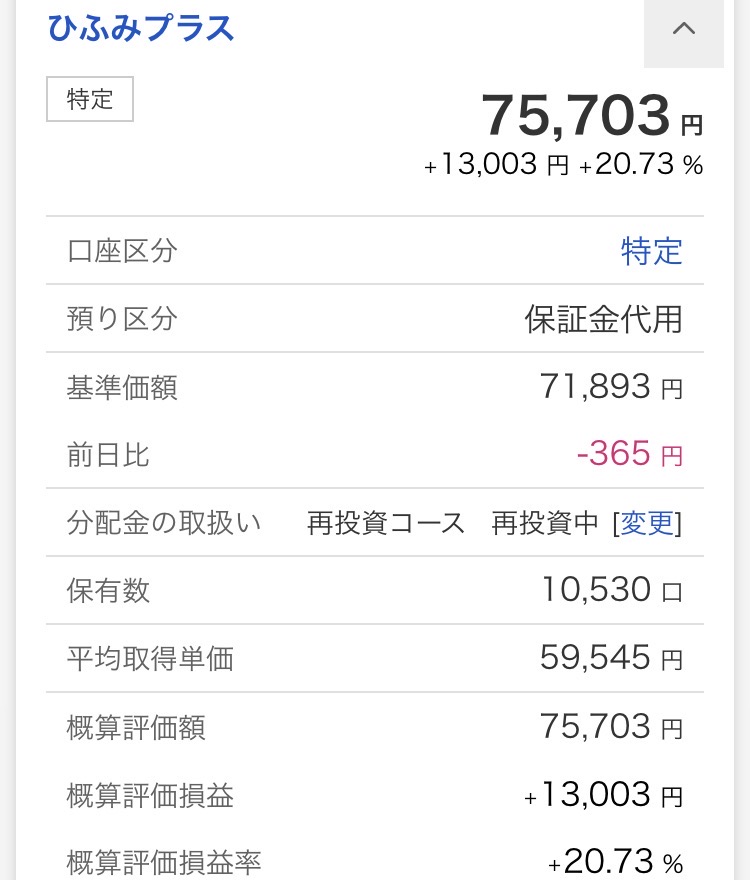Click the boxed 特定 badge under the fund name
The image size is (750, 880).
(x=90, y=100)
